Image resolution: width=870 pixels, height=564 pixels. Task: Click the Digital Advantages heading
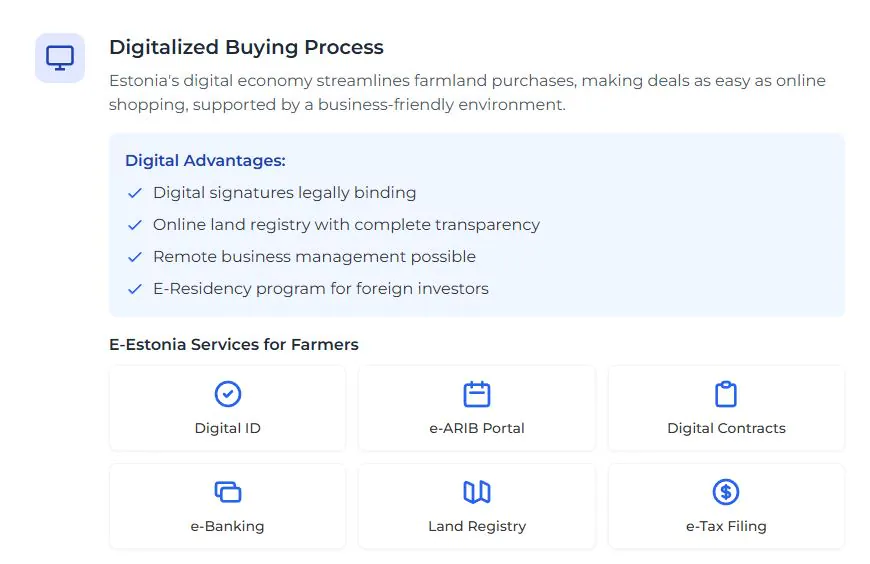205,160
